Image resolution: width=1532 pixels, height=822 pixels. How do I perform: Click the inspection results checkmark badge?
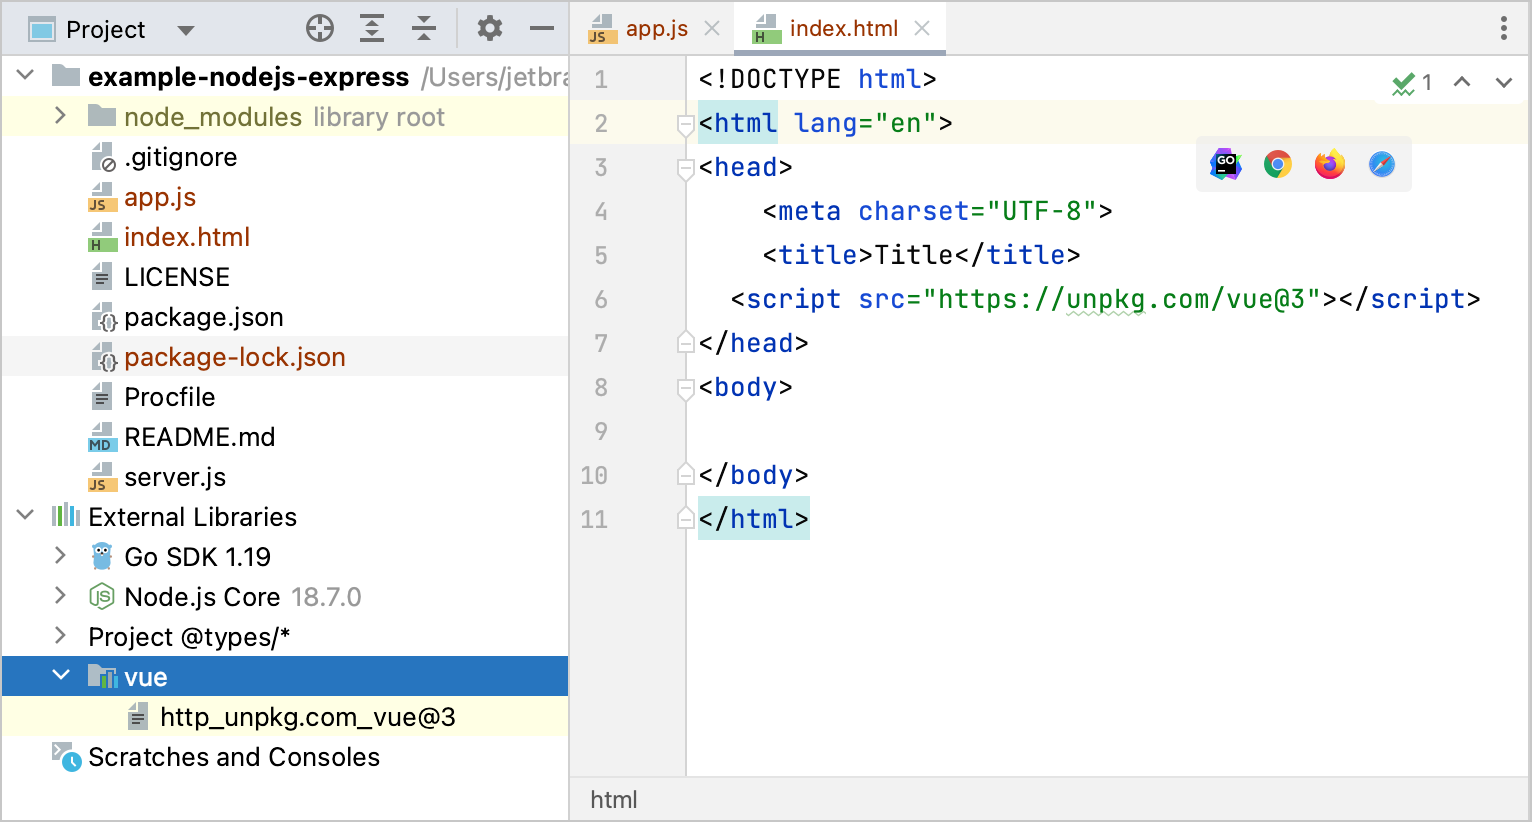coord(1403,82)
